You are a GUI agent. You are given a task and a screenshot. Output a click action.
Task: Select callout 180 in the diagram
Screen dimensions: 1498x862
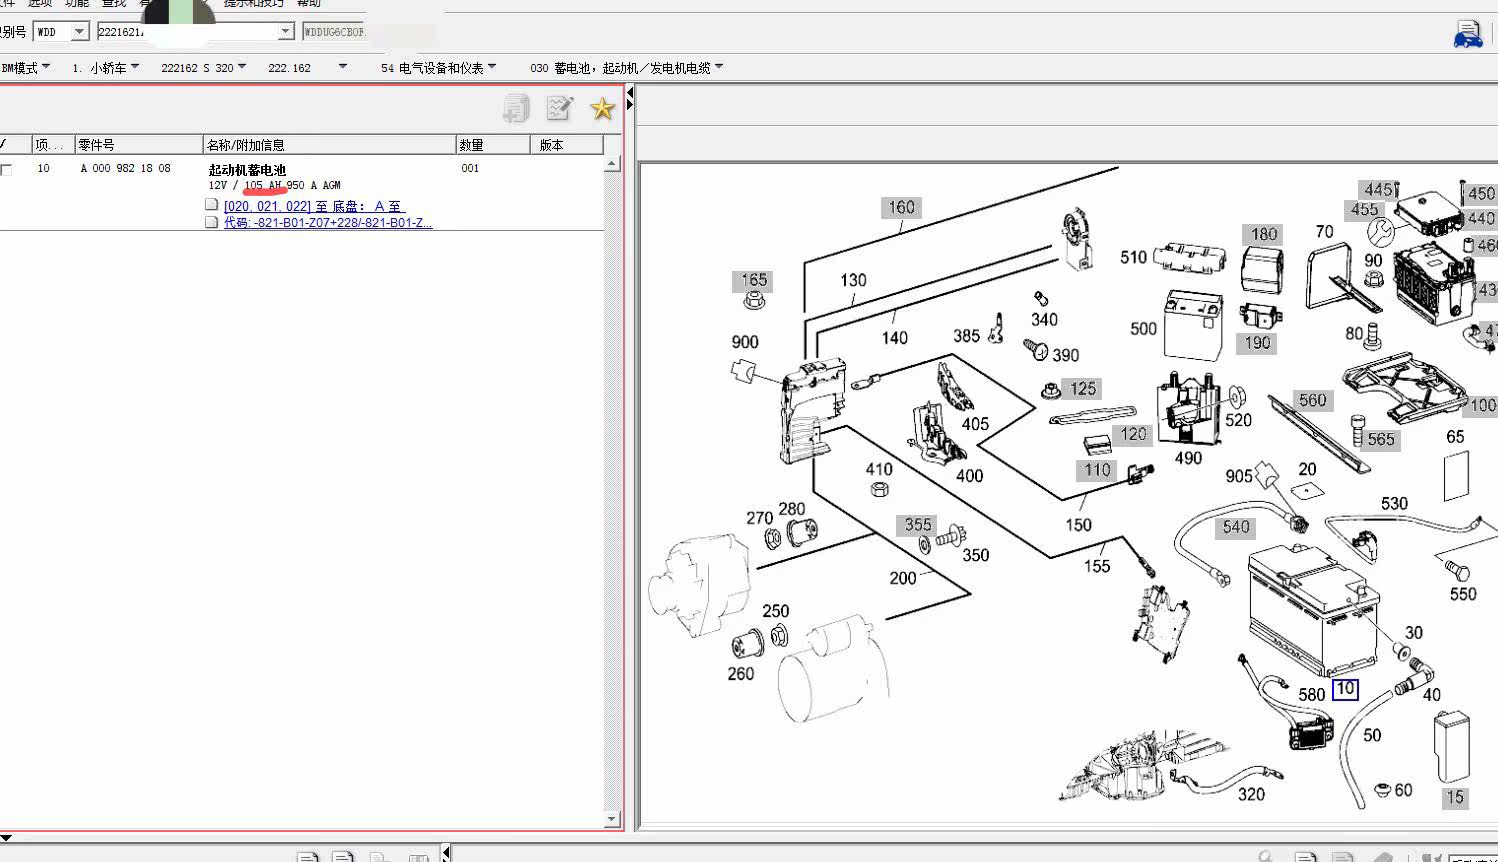[1264, 235]
